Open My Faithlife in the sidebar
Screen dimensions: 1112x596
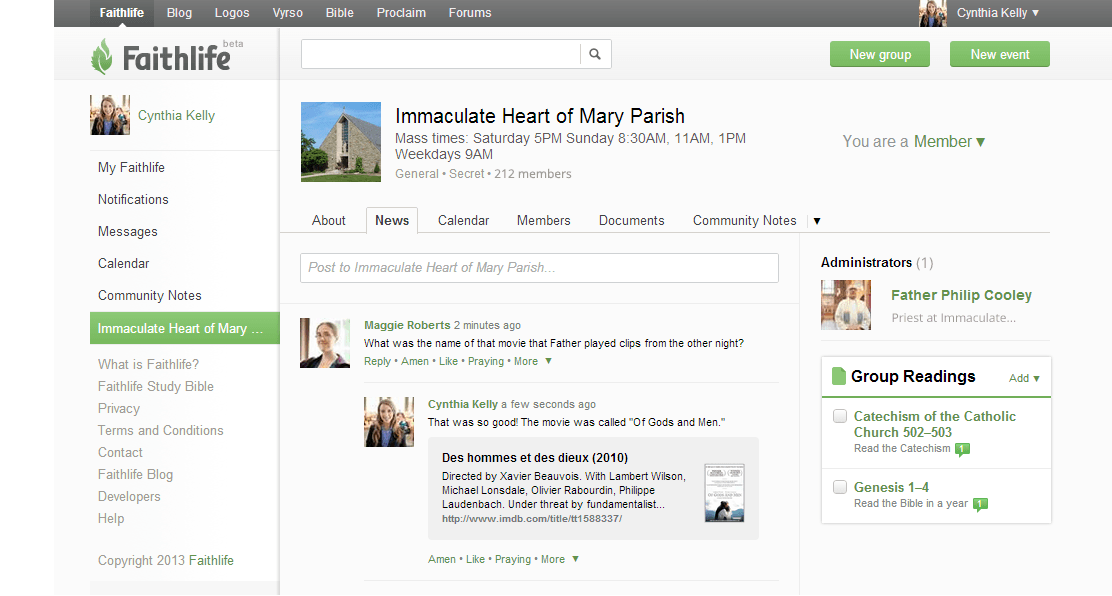[x=131, y=167]
